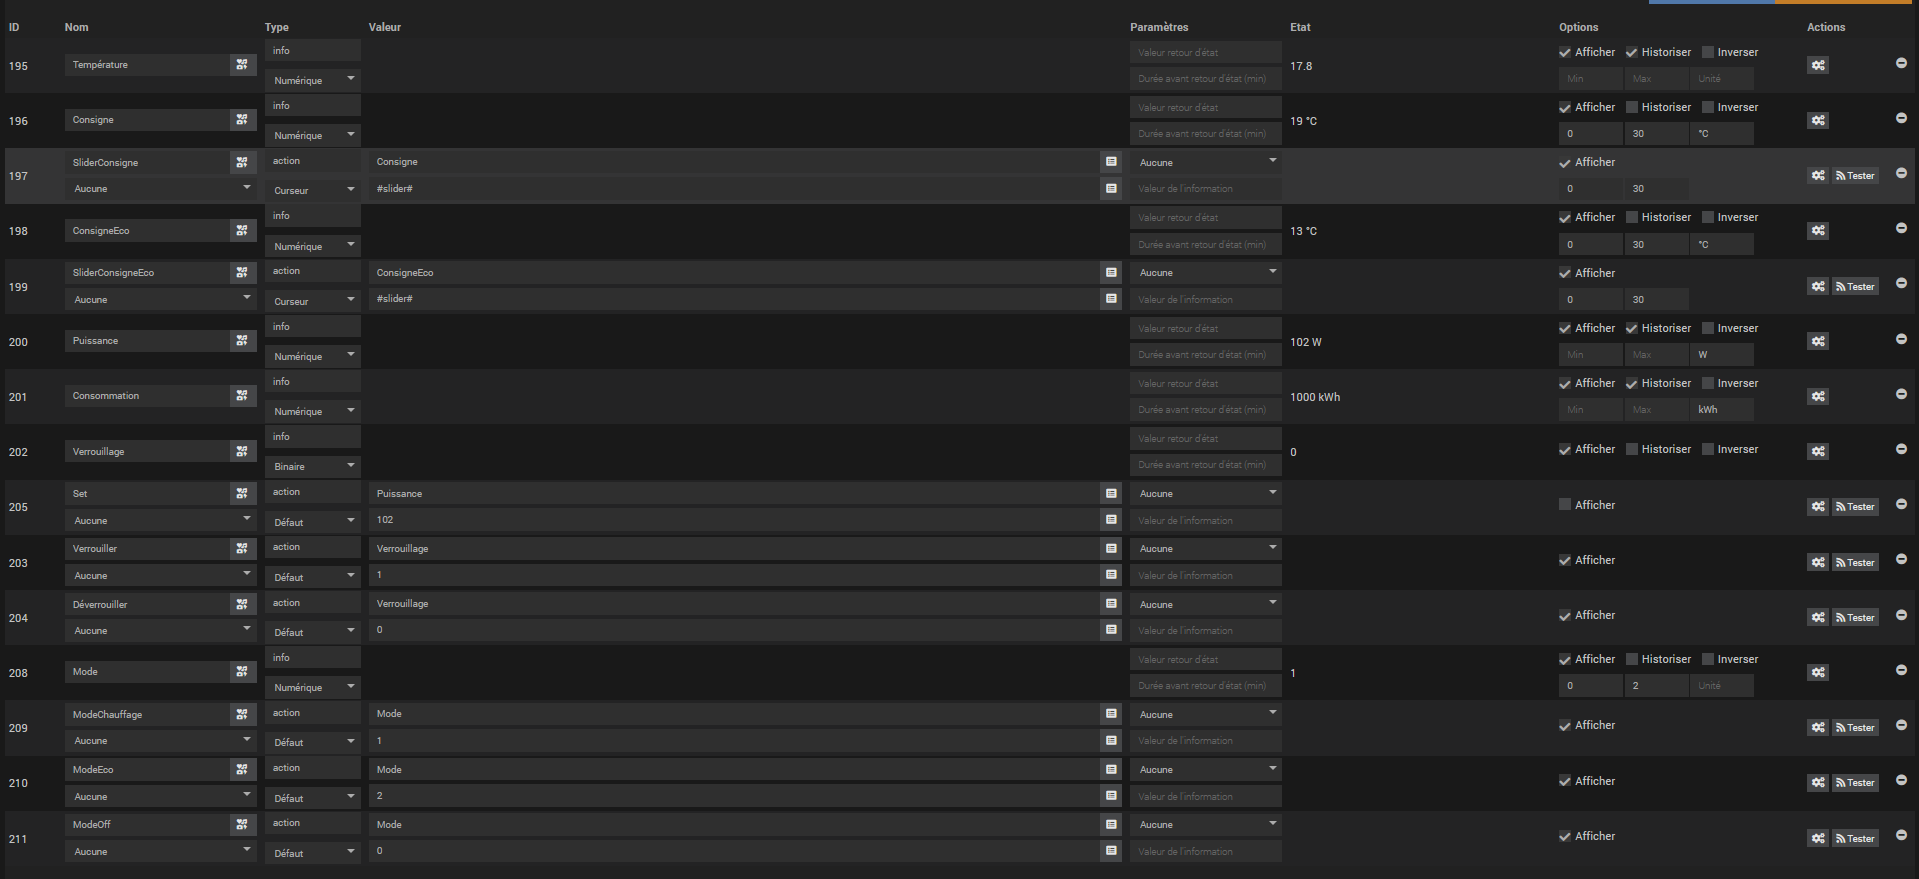Enable Historiser for the Consigne command

pos(1631,107)
